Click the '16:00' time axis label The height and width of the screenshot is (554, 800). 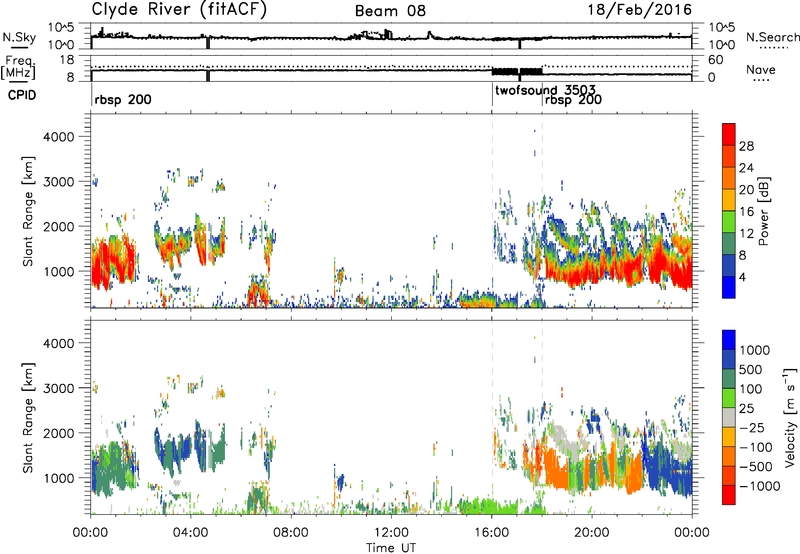[491, 532]
